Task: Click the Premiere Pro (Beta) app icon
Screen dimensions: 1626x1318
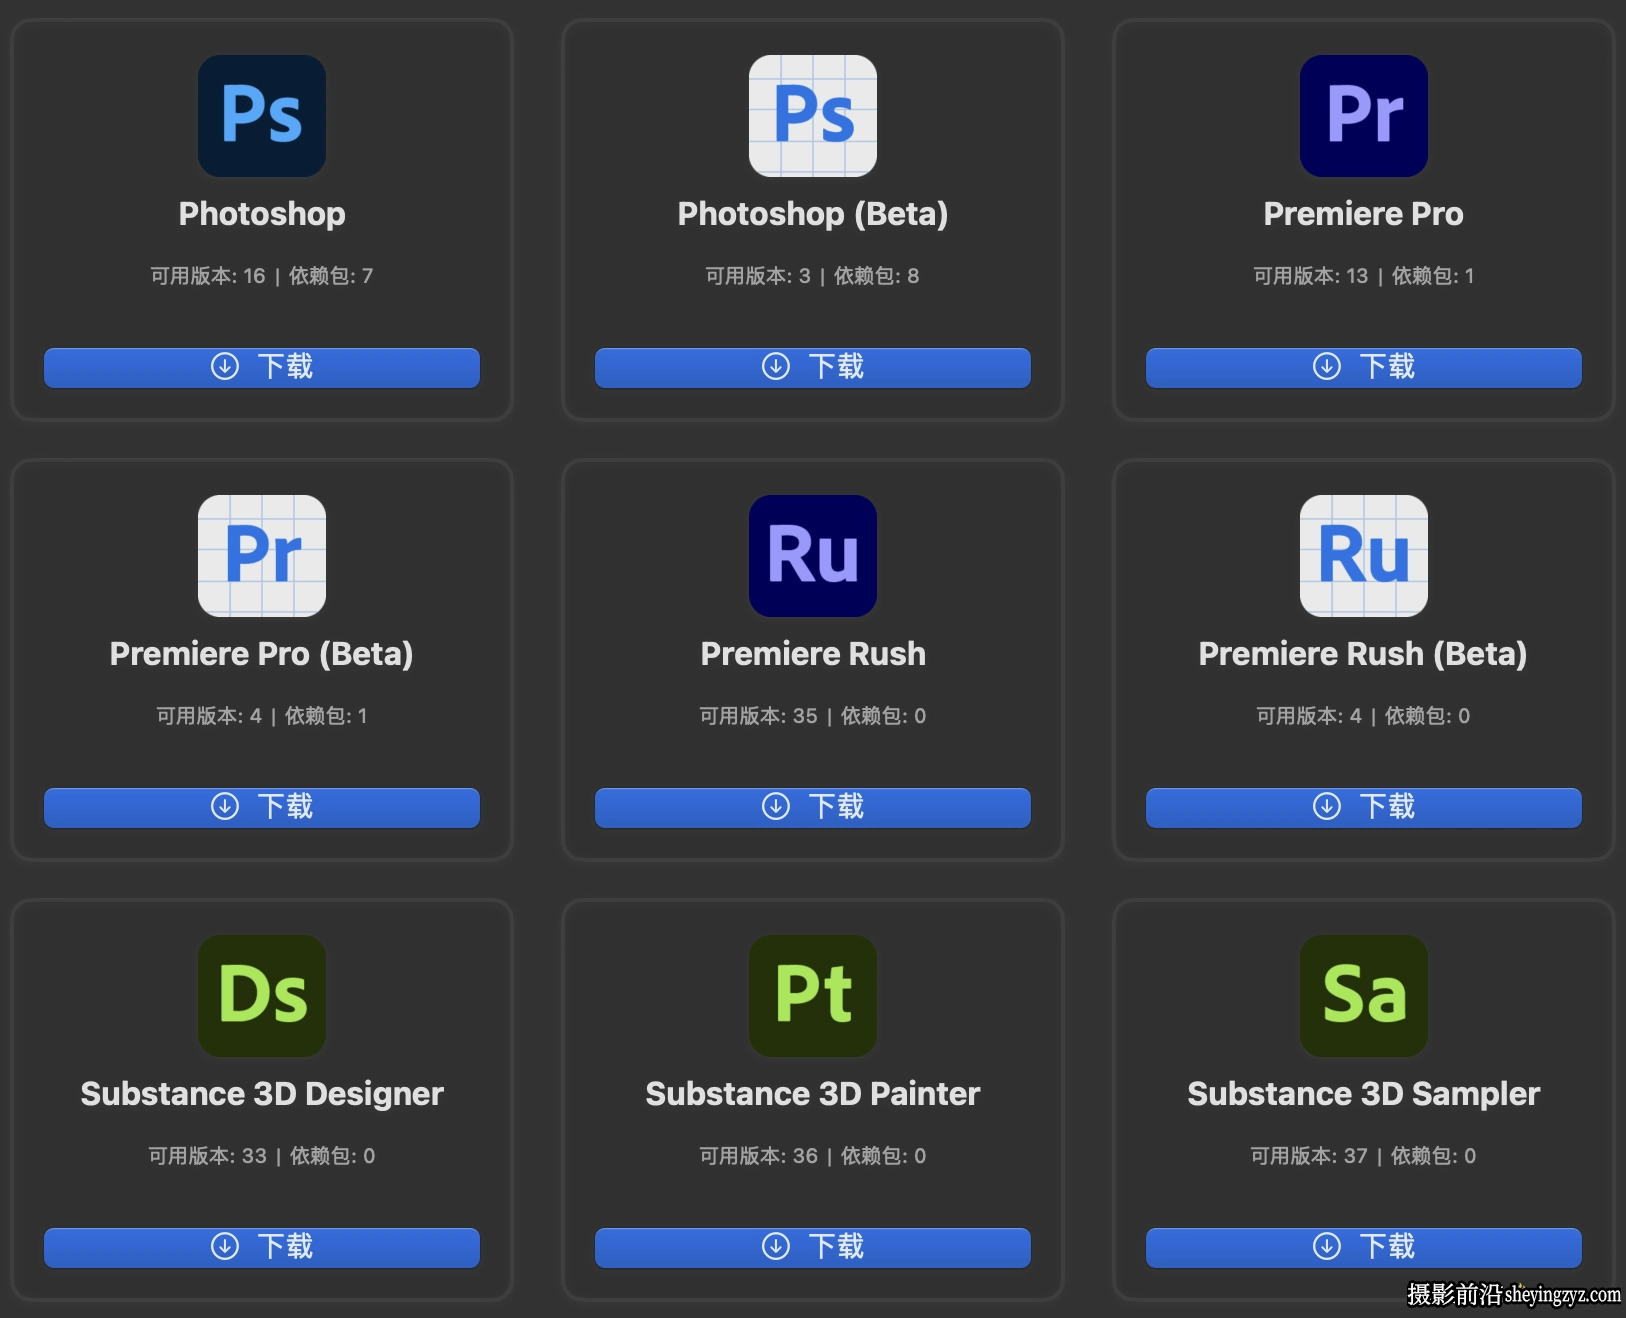Action: click(x=262, y=556)
